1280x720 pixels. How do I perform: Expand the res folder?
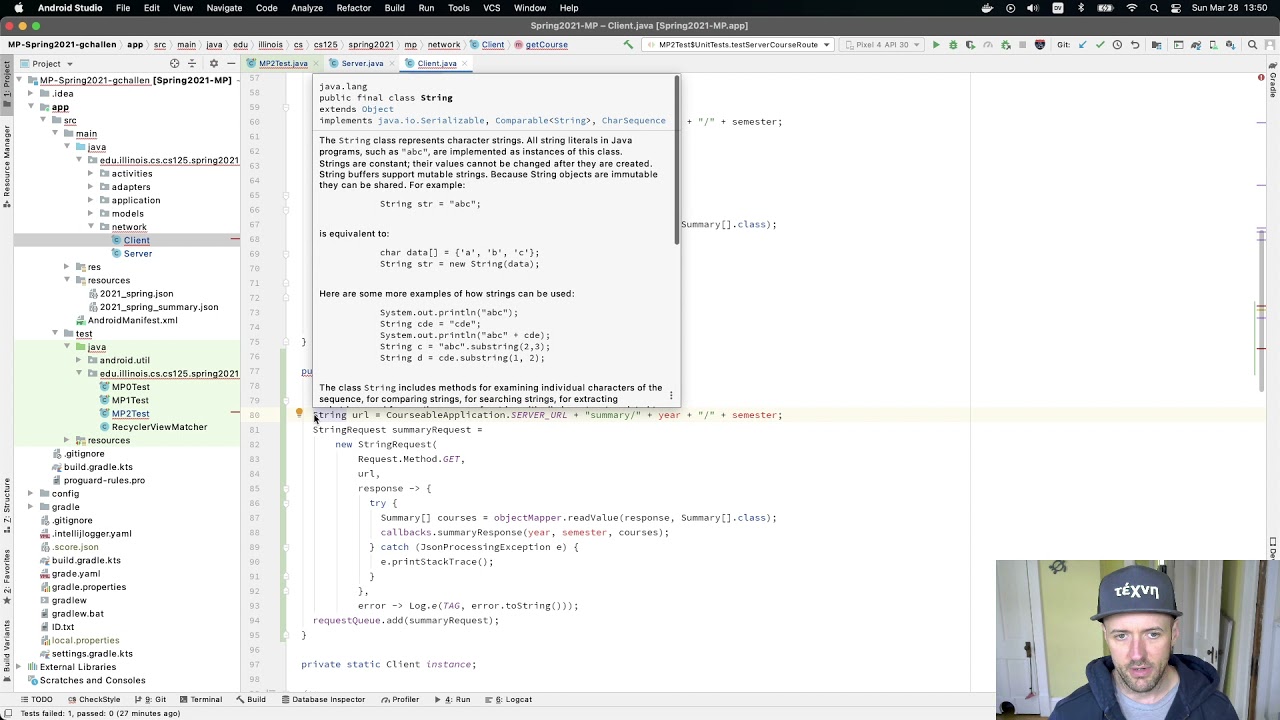(67, 267)
